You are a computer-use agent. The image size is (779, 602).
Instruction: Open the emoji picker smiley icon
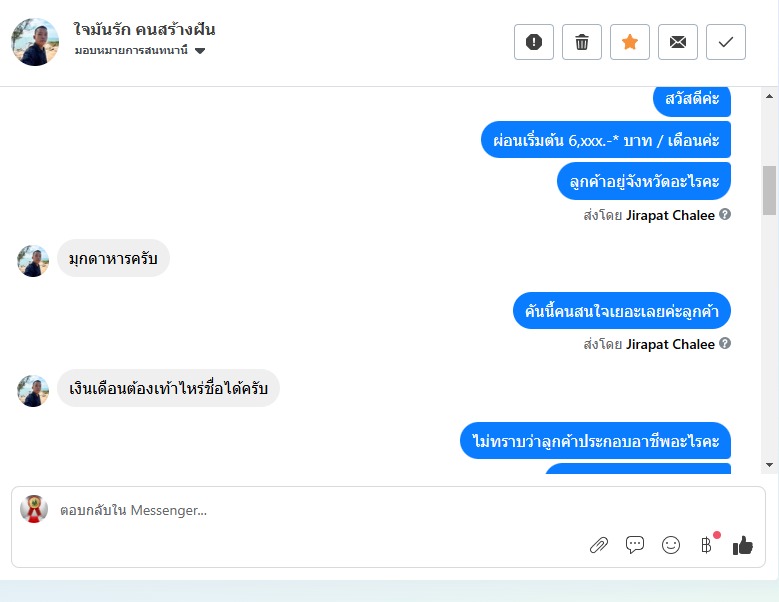click(x=671, y=545)
